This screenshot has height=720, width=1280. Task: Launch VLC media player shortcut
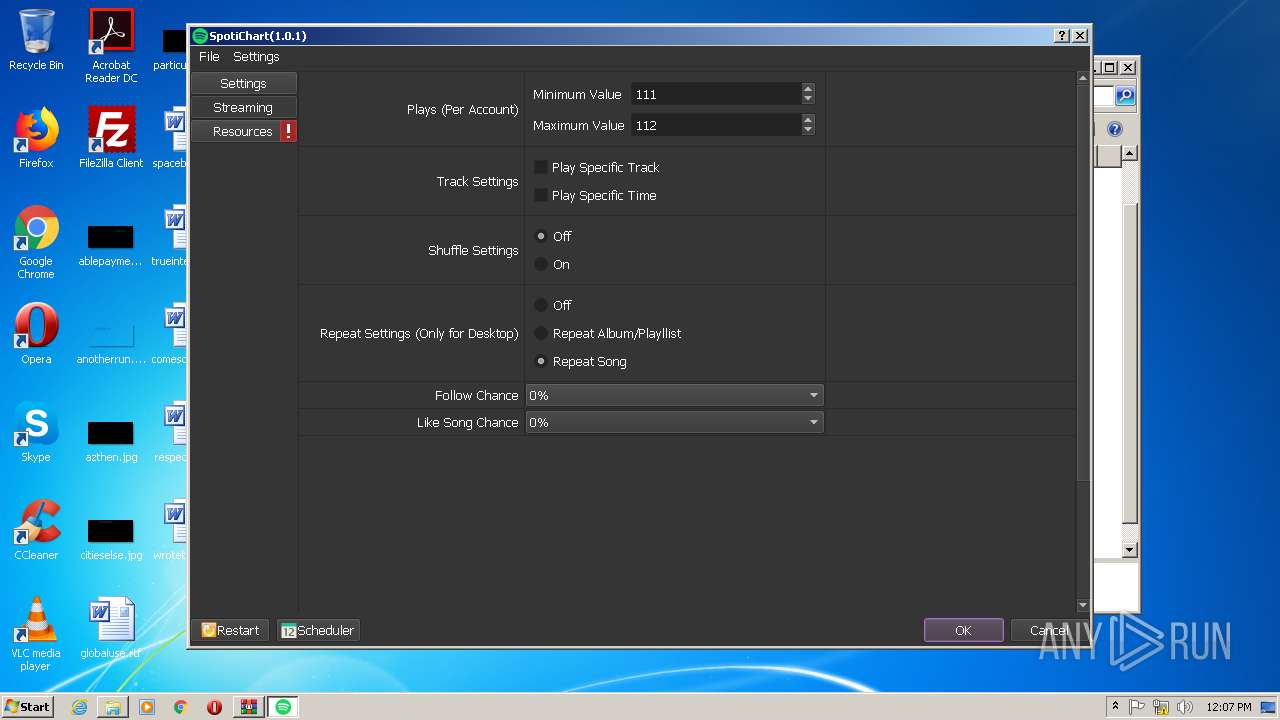pos(36,635)
